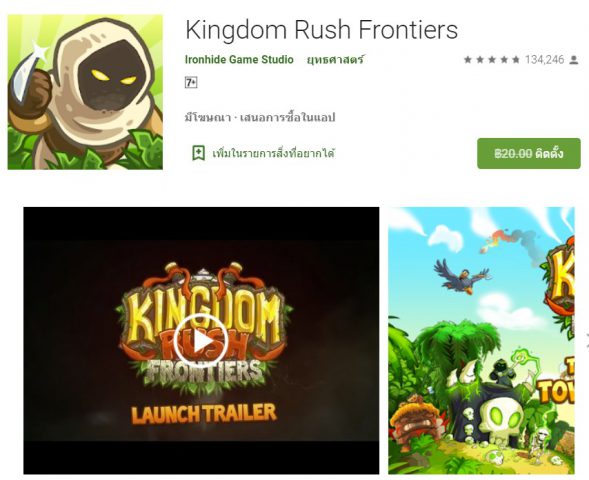Click the มีโฆษณา contains ads notice
The width and height of the screenshot is (589, 480).
(207, 118)
